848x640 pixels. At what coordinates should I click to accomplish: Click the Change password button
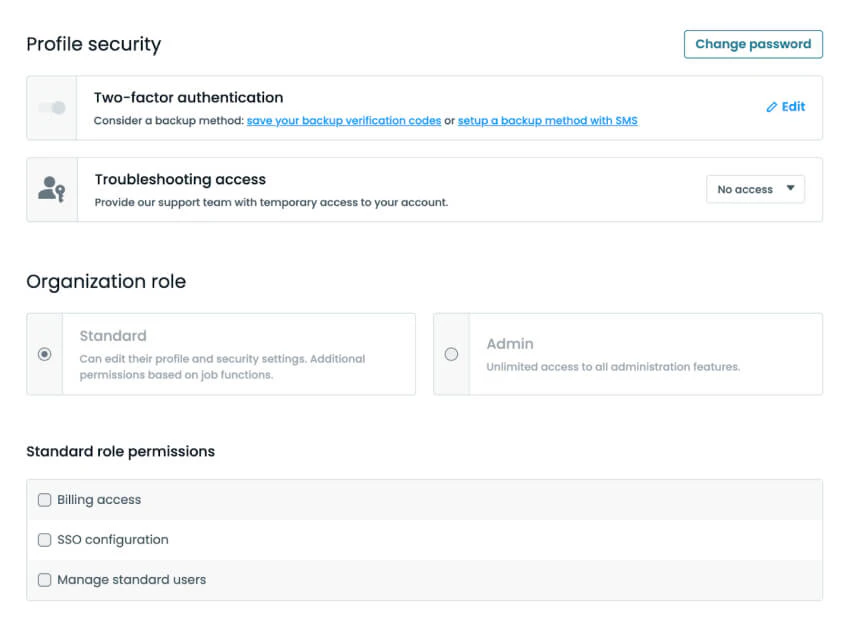[x=753, y=44]
